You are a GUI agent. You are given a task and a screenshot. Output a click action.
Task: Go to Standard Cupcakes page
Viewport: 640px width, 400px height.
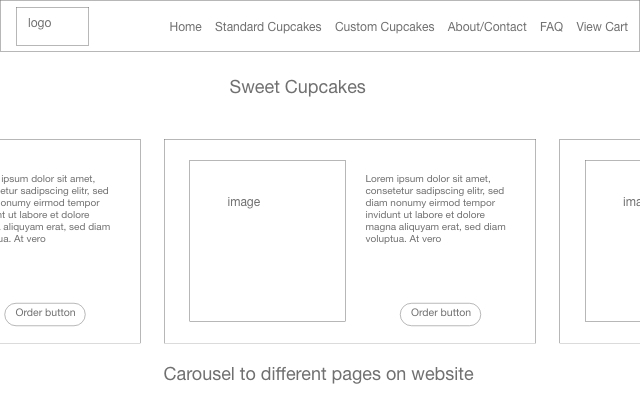(x=268, y=27)
